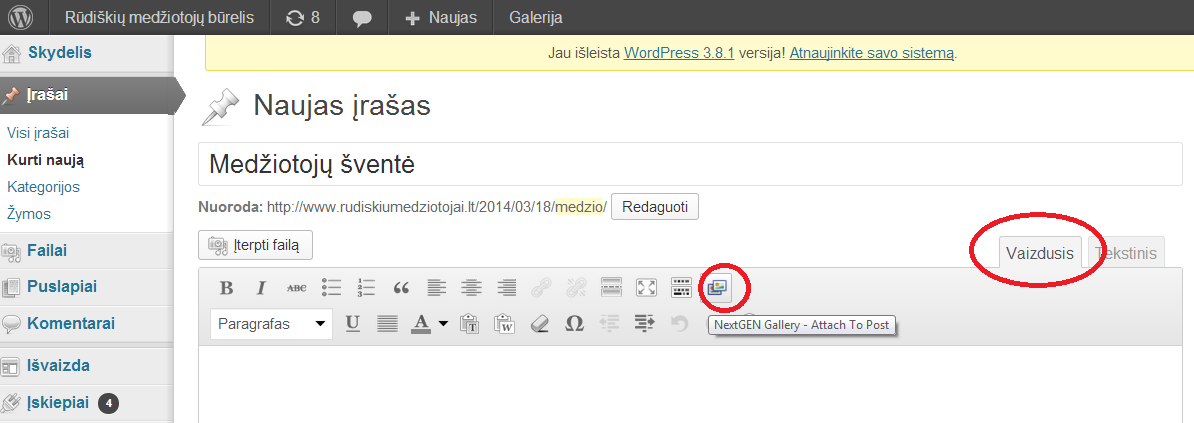
Task: Open the text color picker arrow
Action: click(x=442, y=324)
